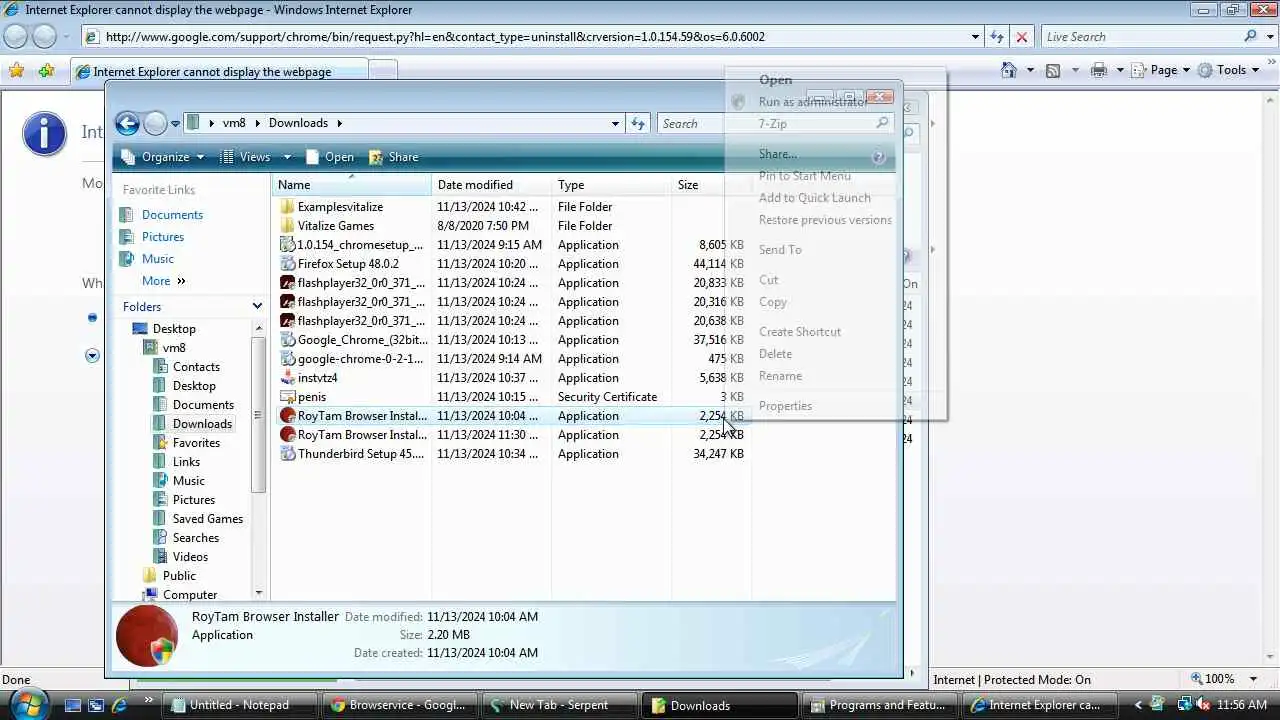Screen dimensions: 1280x720
Task: Open Documents in Favorite Links
Action: coord(172,215)
